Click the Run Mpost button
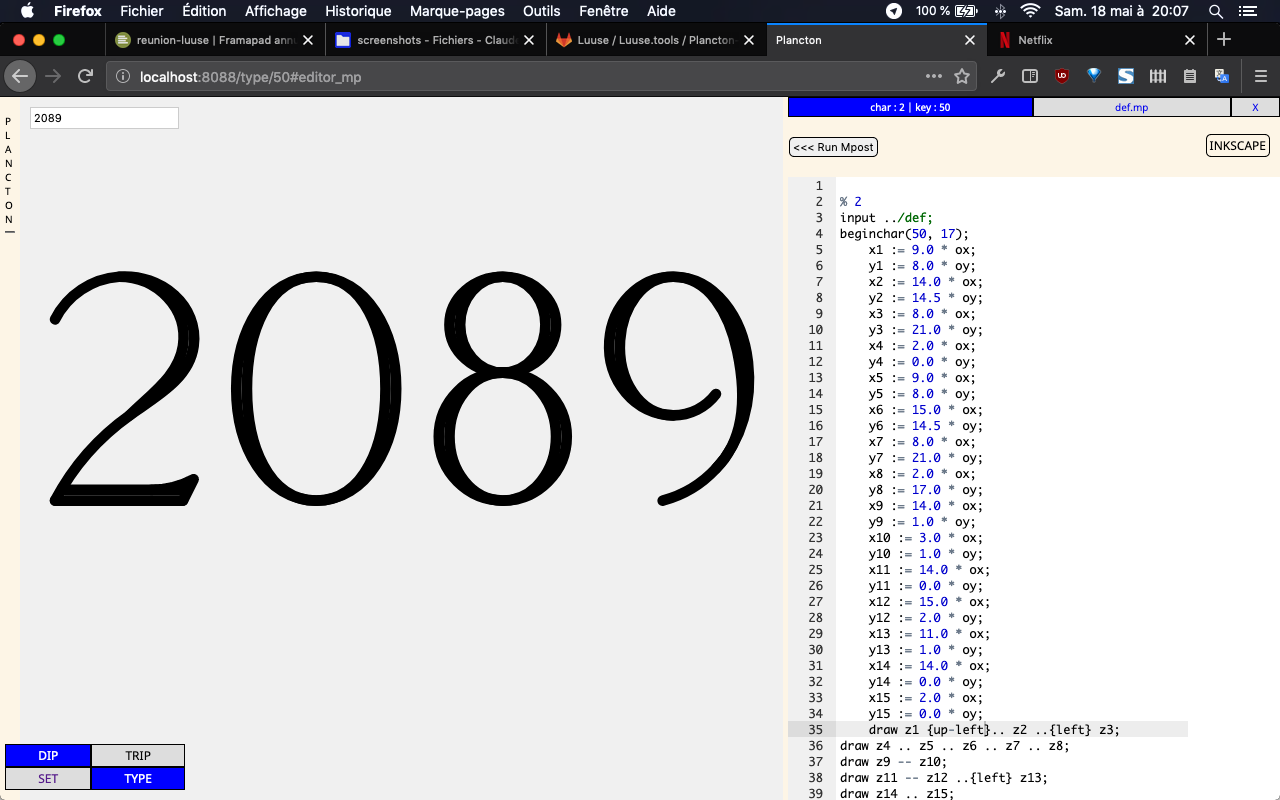1280x800 pixels. (833, 147)
